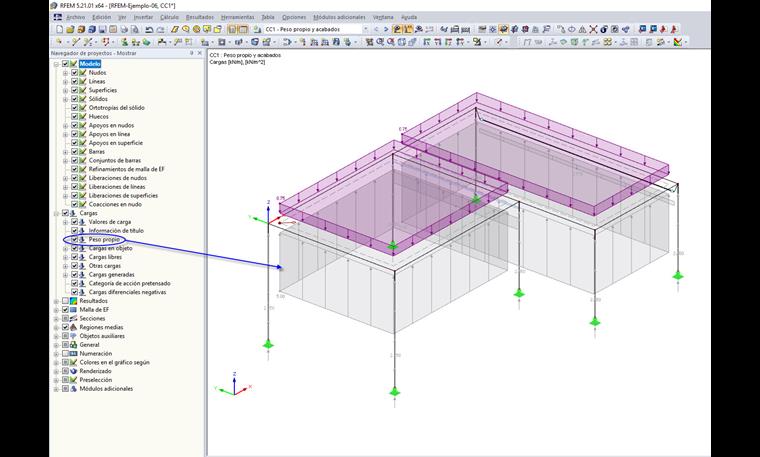The width and height of the screenshot is (760, 457).
Task: Click the Secciones icon in navigator
Action: tap(74, 318)
